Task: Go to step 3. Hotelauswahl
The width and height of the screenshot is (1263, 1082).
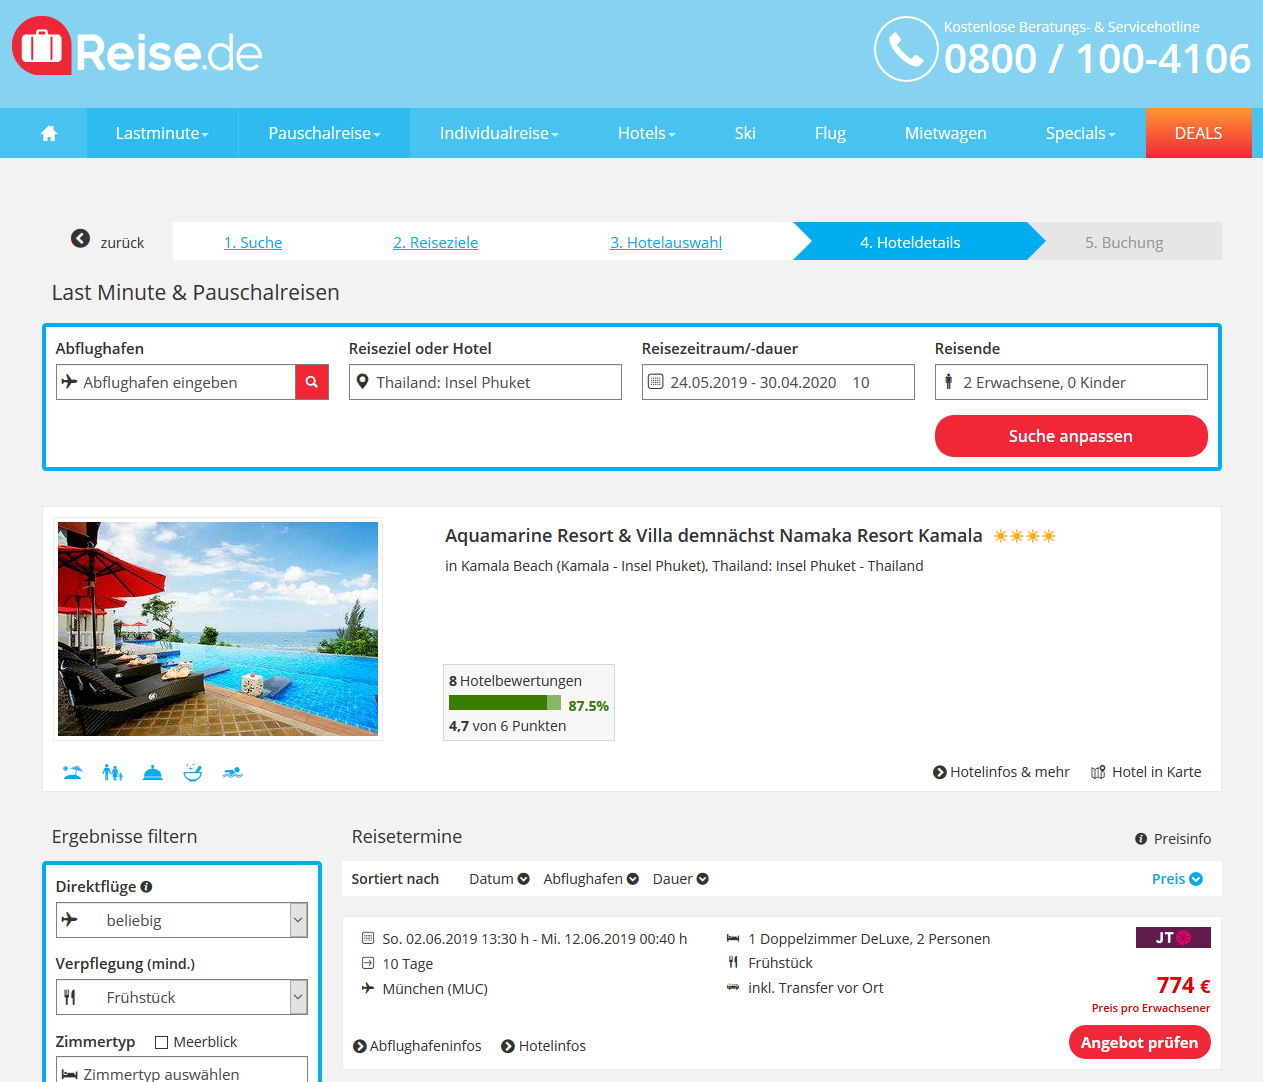Action: tap(666, 242)
